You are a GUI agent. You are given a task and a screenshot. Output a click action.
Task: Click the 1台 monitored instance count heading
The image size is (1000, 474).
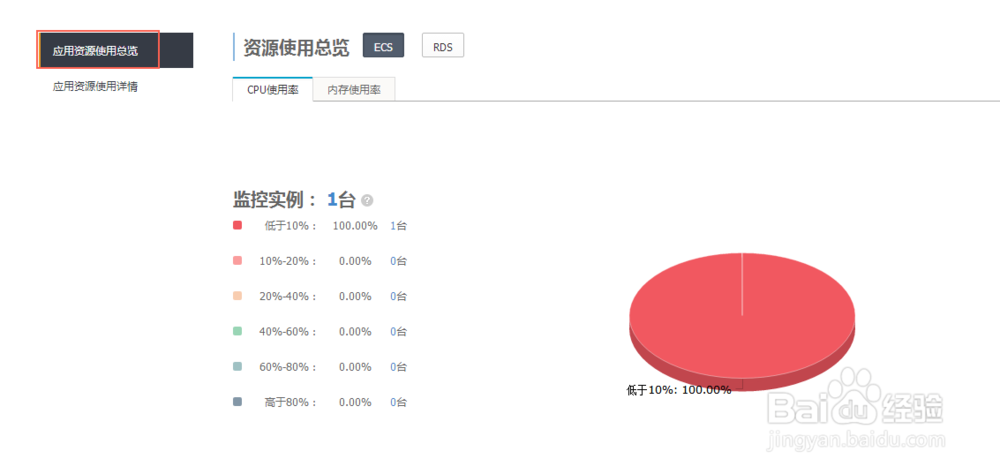point(341,200)
